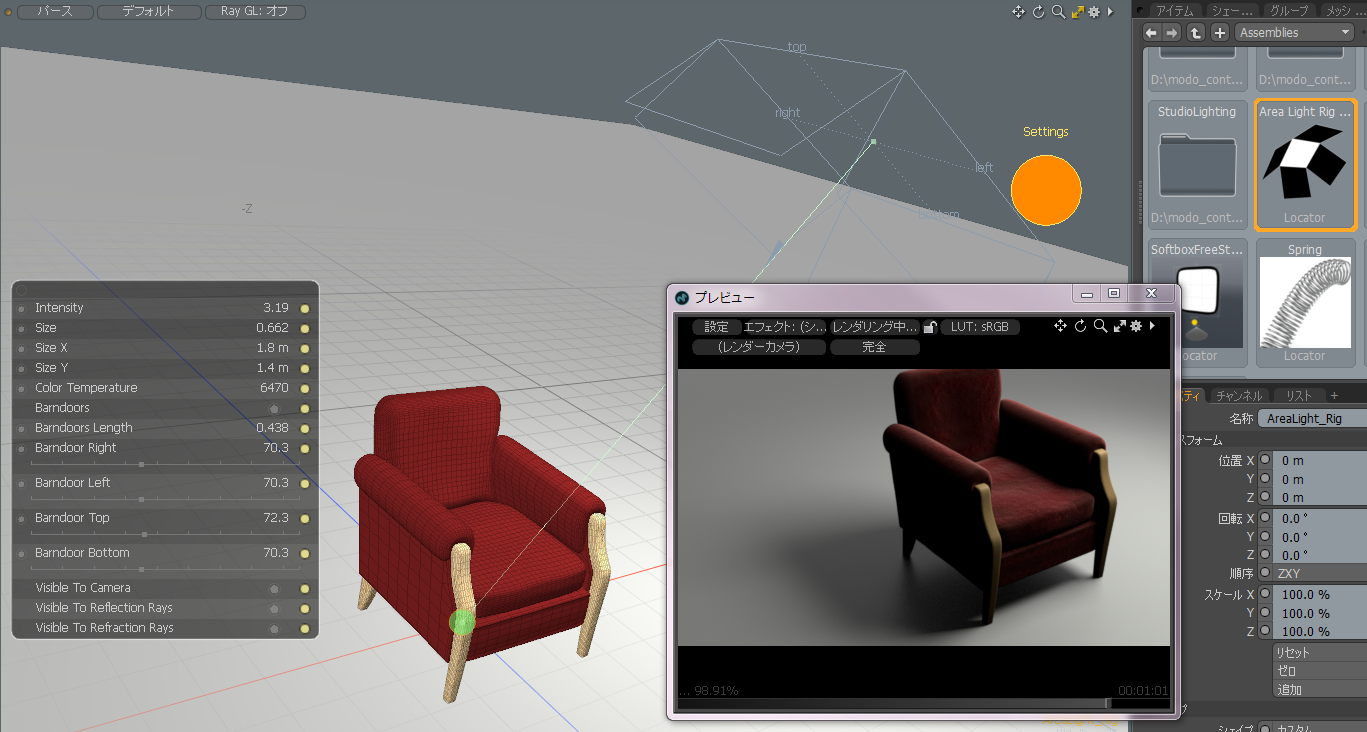The width and height of the screenshot is (1367, 732).
Task: Click the リセット button
Action: pos(1318,652)
